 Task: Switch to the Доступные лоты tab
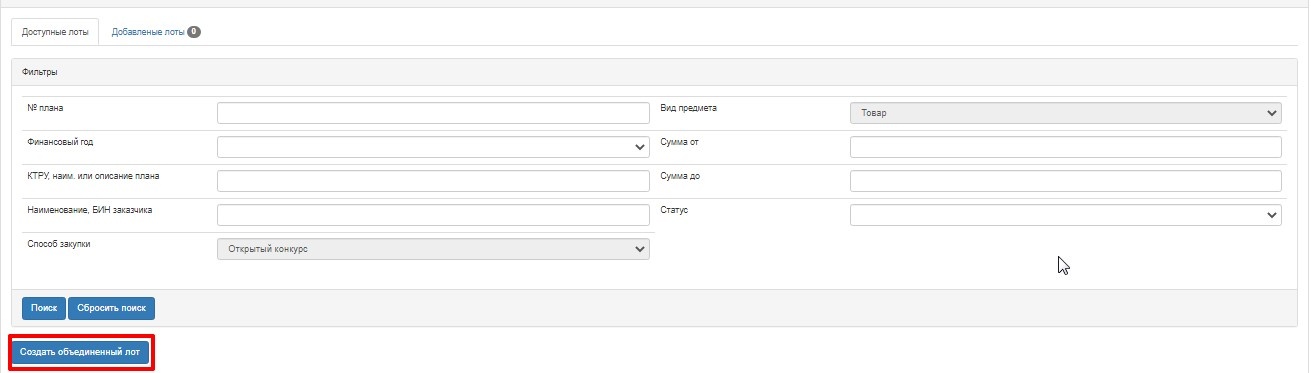pos(55,32)
